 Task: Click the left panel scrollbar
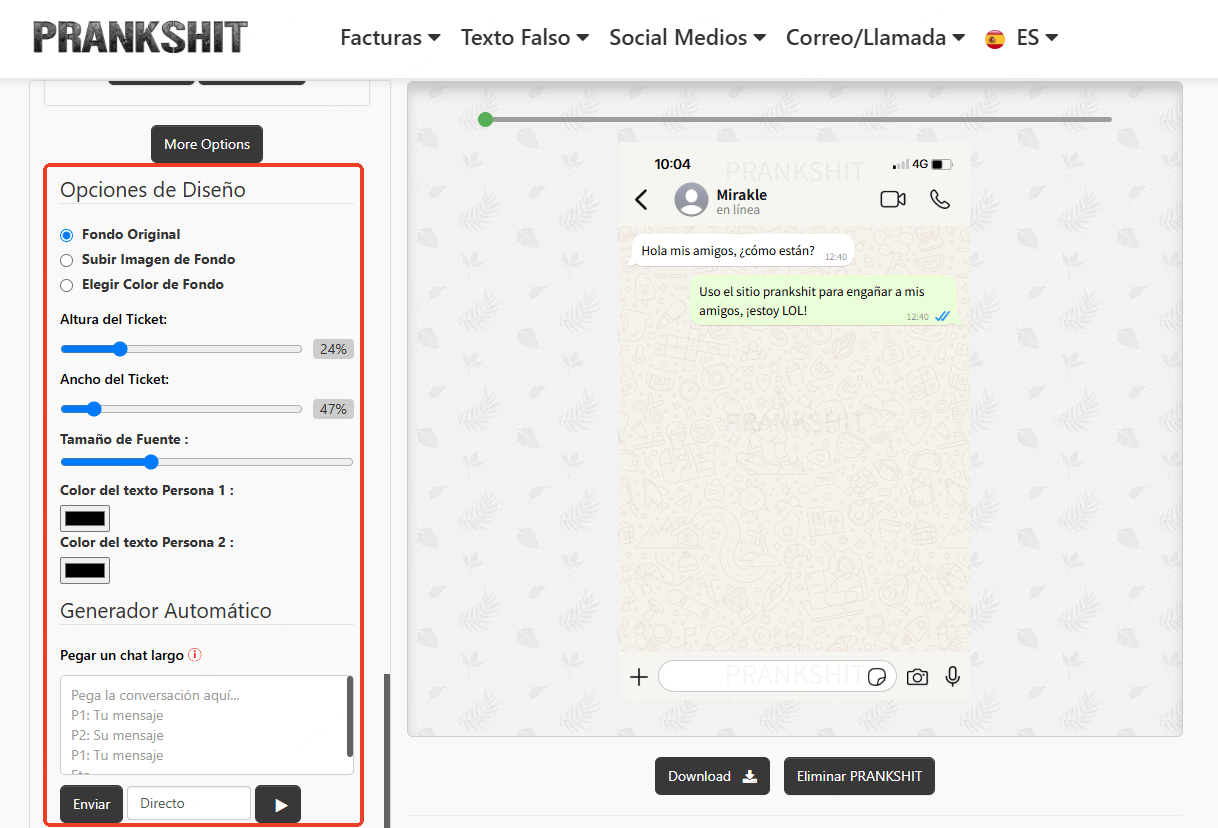pos(387,750)
